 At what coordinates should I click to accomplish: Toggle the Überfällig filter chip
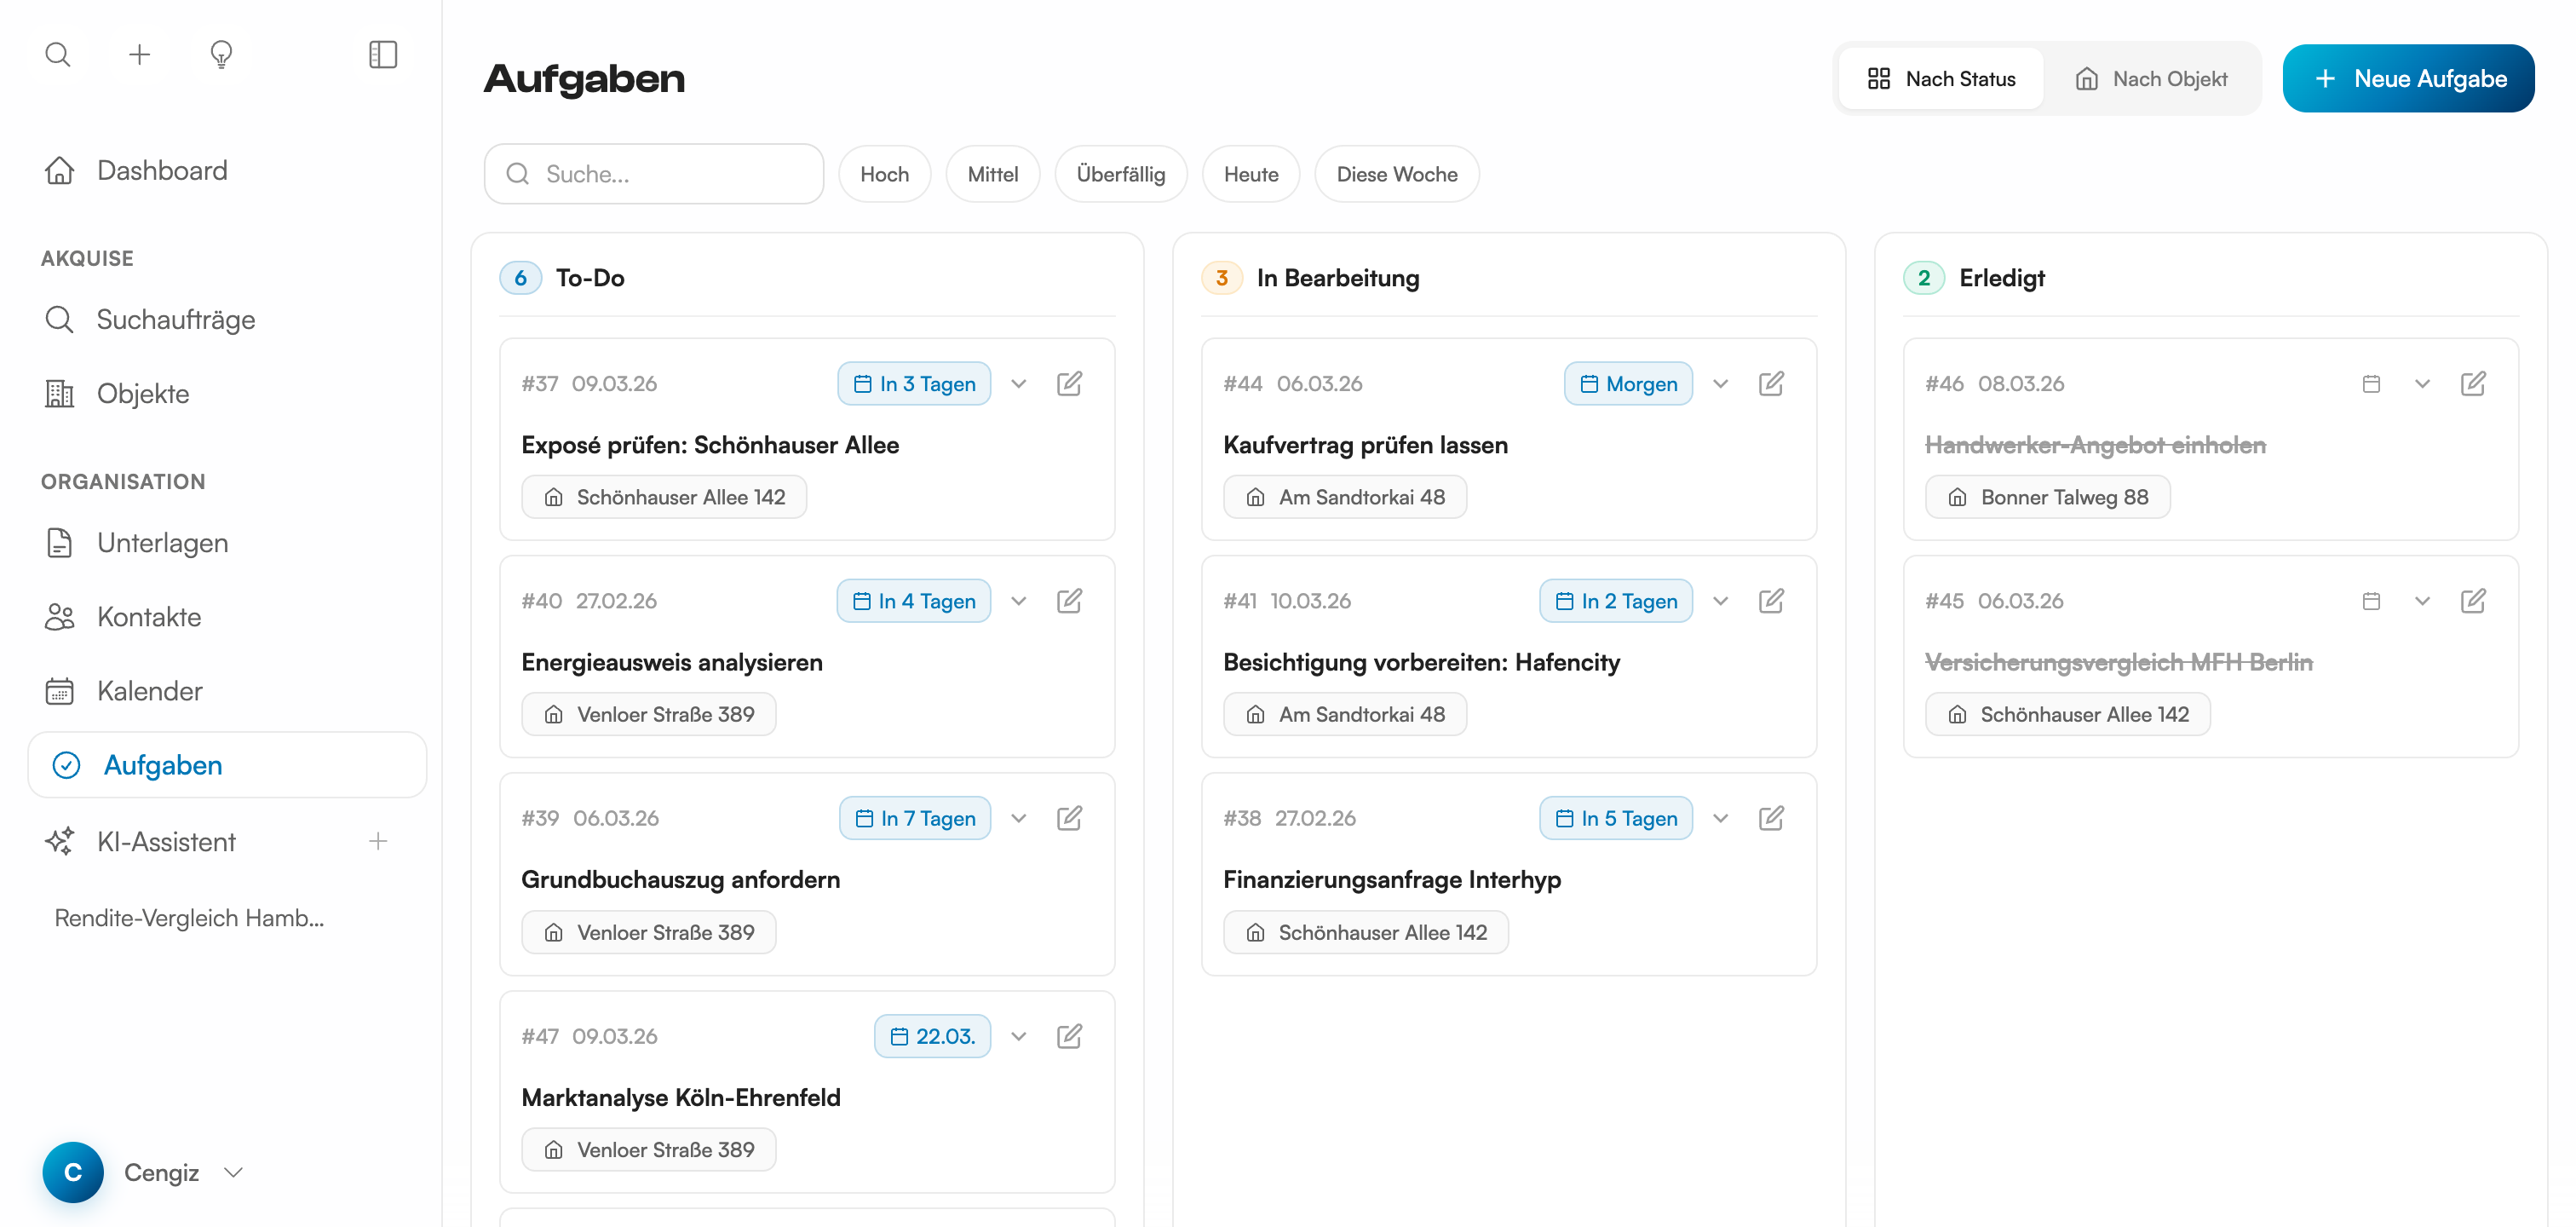(1120, 174)
